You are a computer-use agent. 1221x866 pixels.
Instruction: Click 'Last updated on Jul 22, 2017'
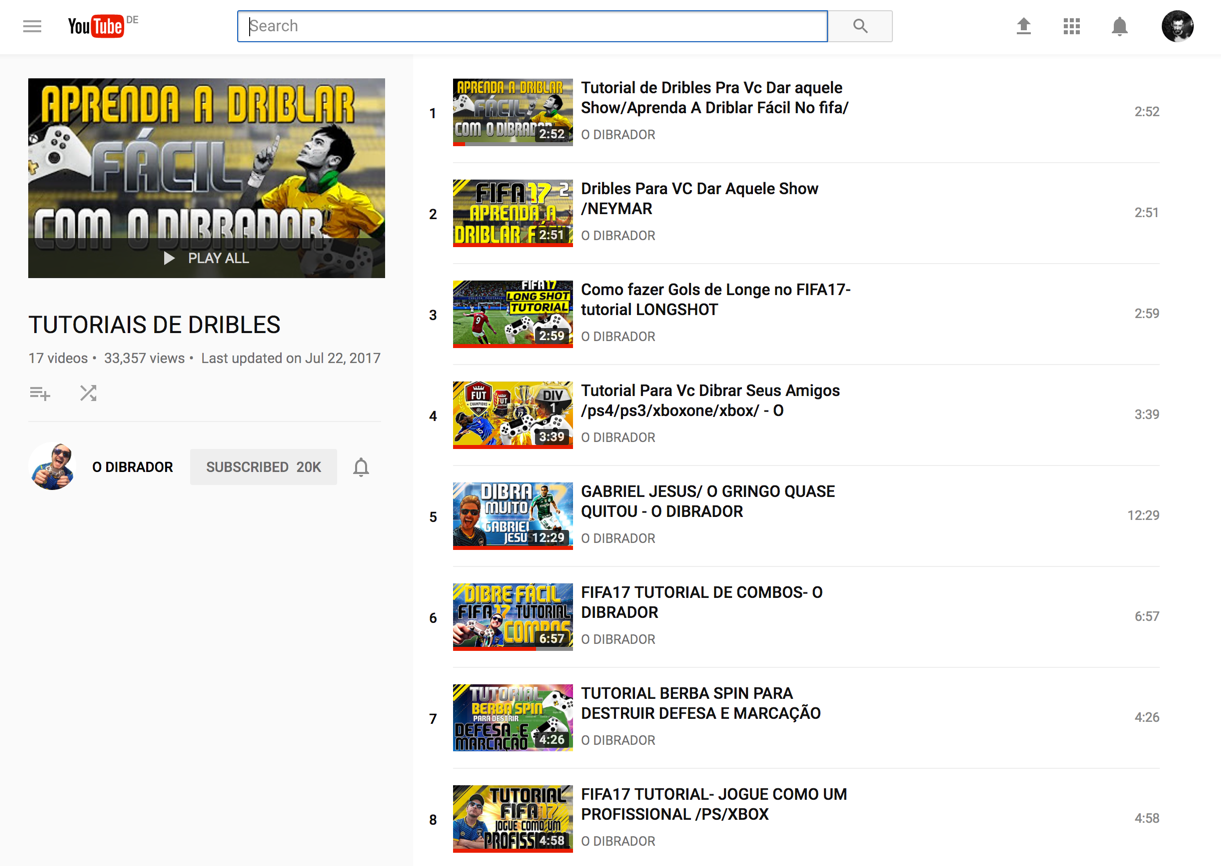(x=291, y=358)
